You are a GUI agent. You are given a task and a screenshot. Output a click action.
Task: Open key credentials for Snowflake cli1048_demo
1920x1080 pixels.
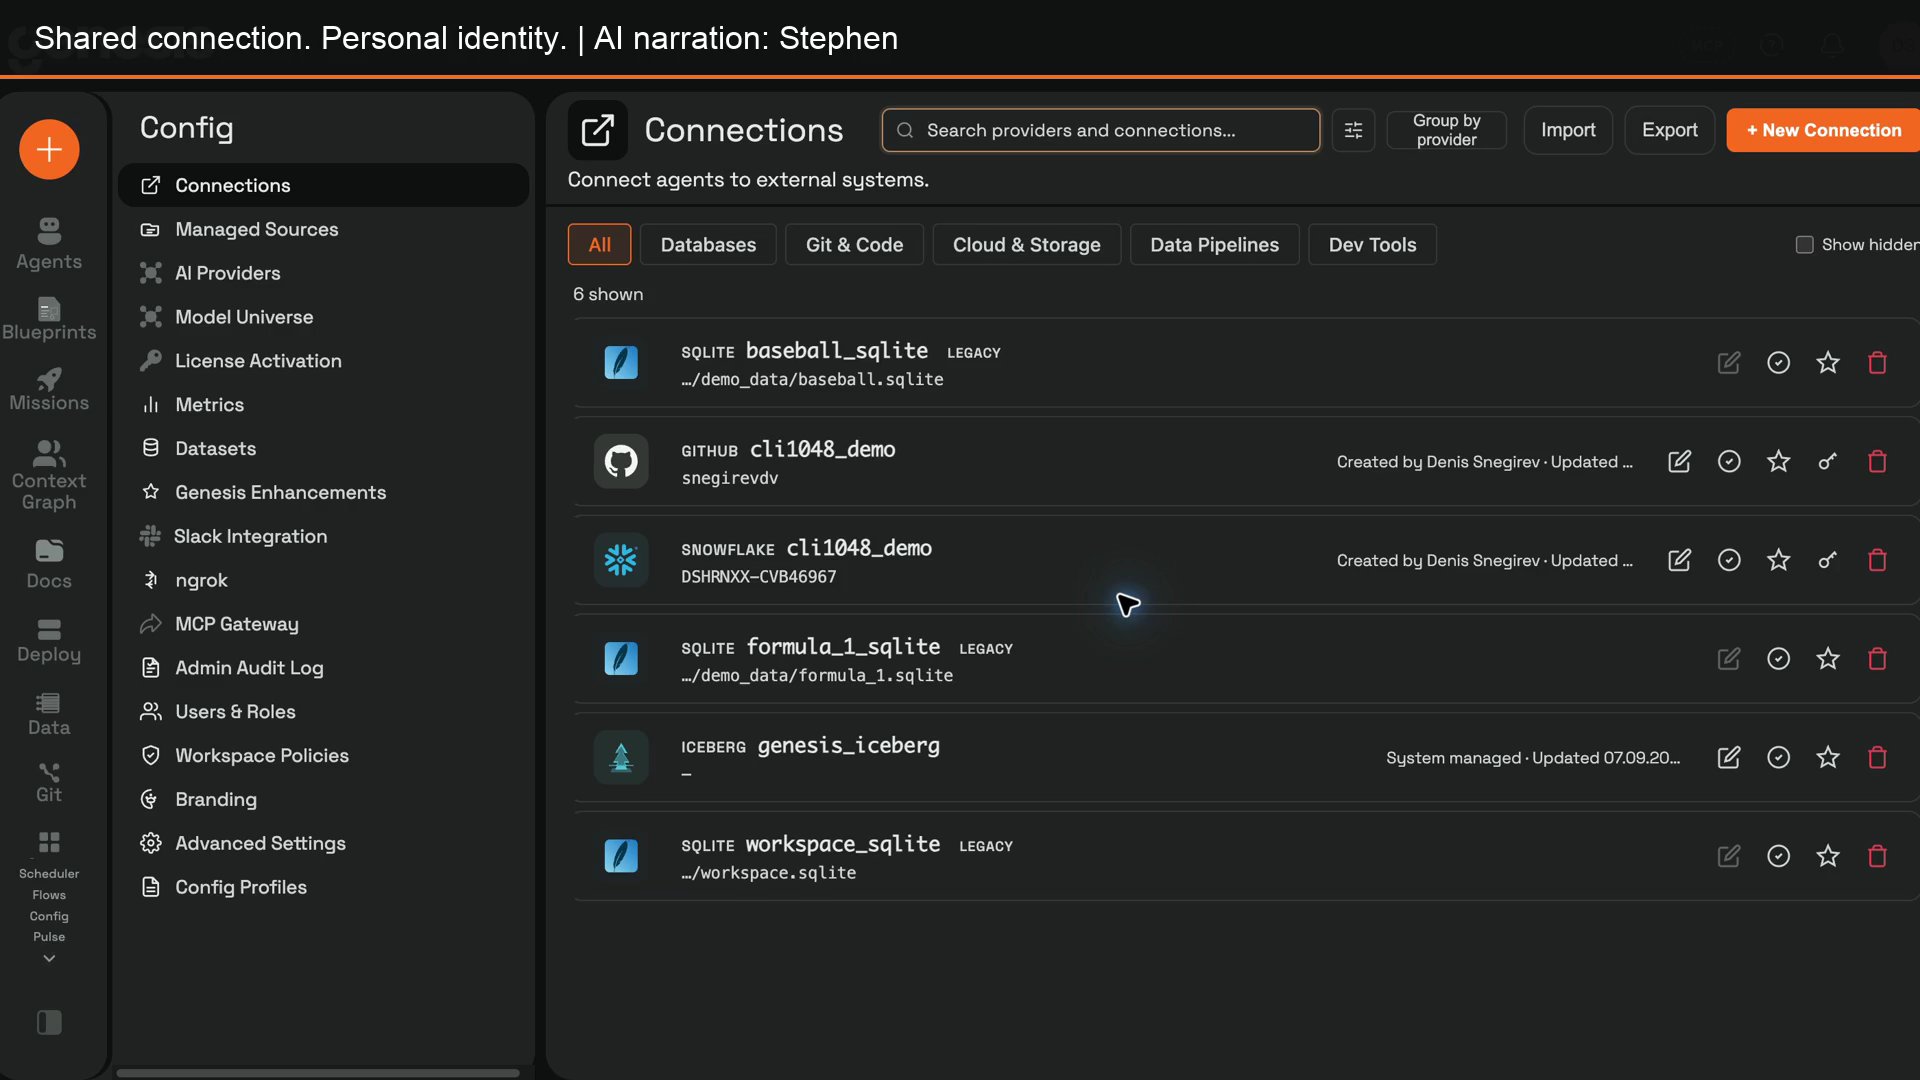(x=1827, y=560)
